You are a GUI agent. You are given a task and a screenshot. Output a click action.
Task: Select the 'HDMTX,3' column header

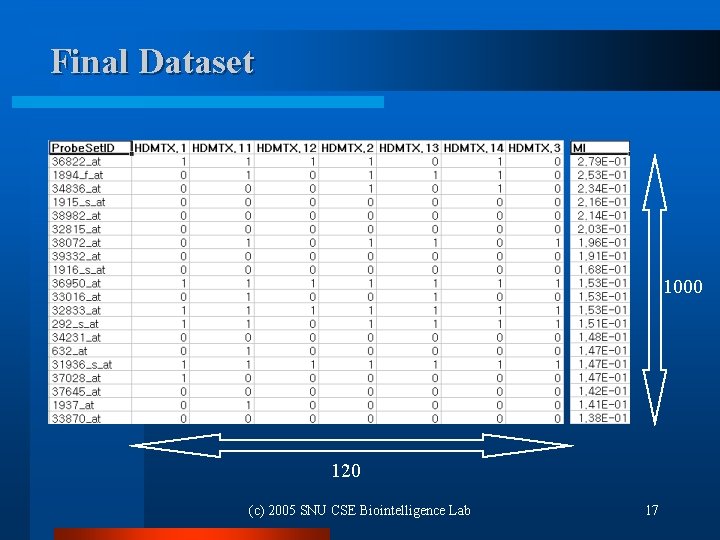535,148
